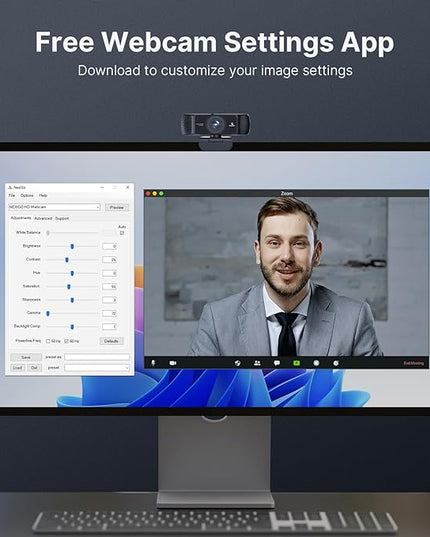Open the preset selection dropdown
Screen dimensions: 430x537
pos(97,367)
